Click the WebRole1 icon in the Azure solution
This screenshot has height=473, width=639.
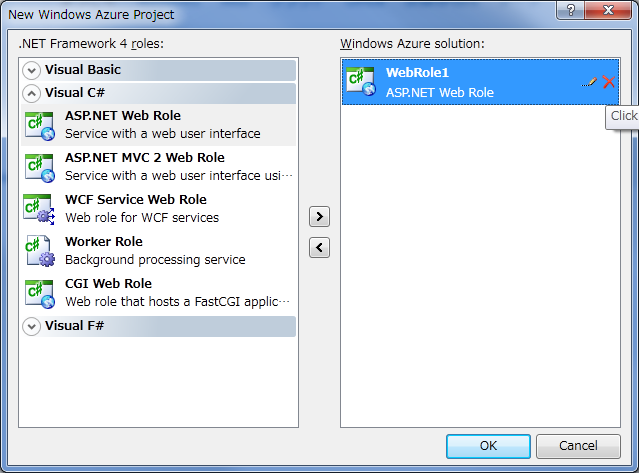click(x=360, y=82)
